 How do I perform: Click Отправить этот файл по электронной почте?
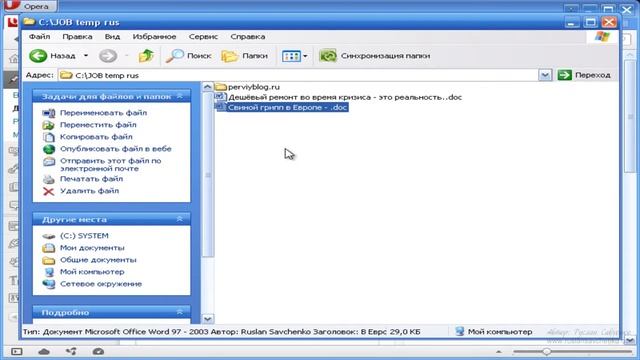pyautogui.click(x=111, y=164)
